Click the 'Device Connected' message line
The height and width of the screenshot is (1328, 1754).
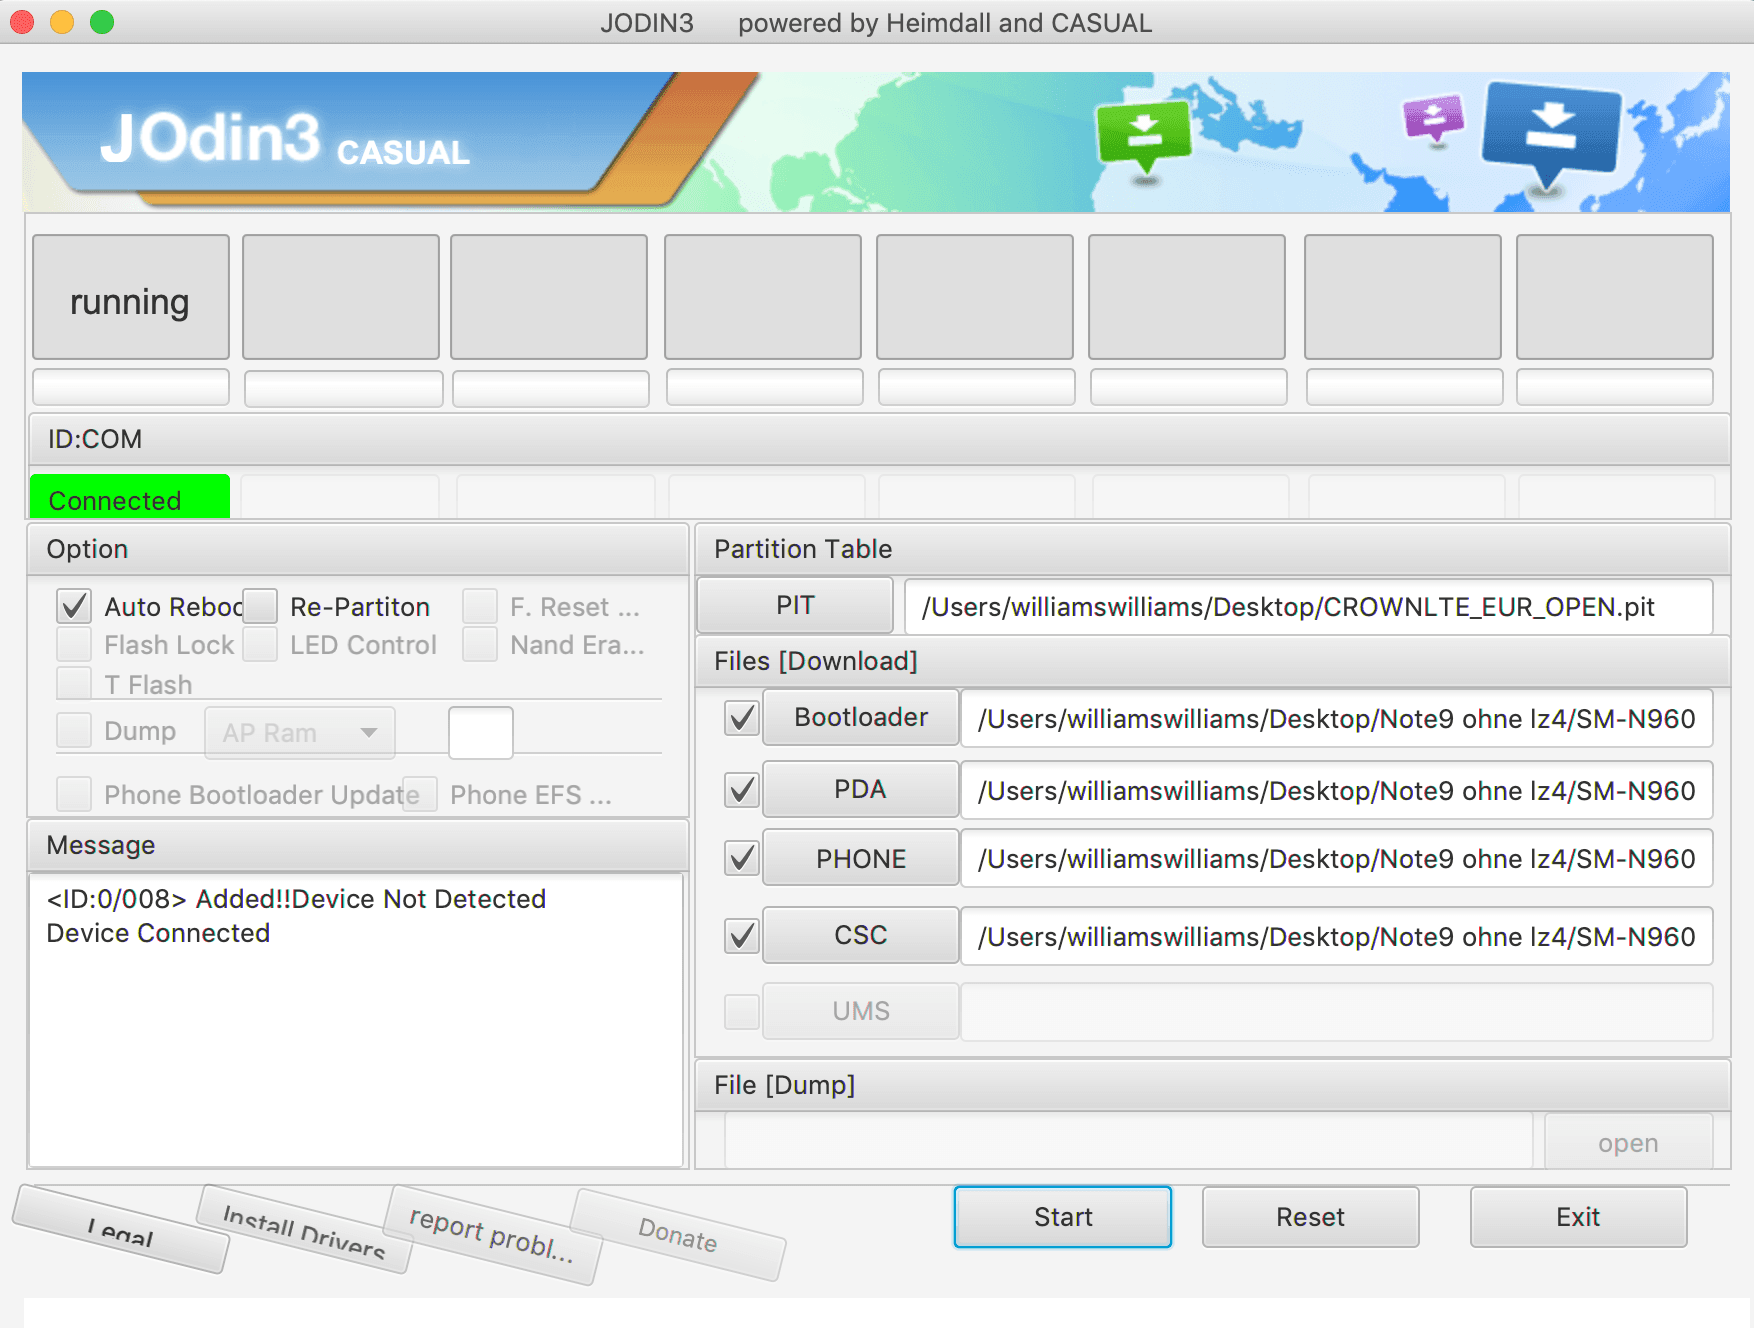pos(158,933)
